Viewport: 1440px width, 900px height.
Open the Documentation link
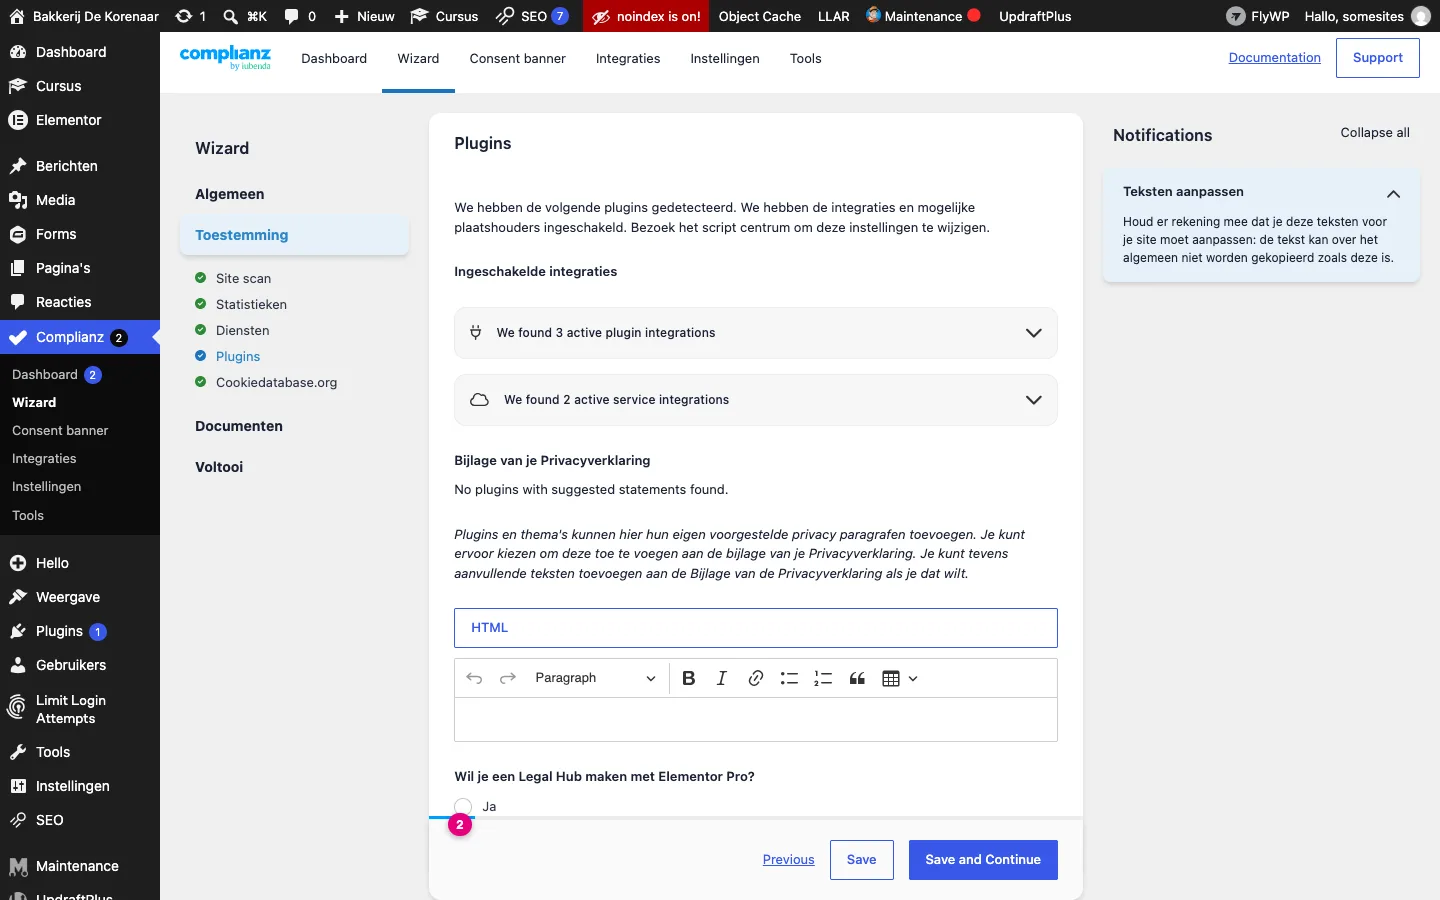[x=1274, y=58]
